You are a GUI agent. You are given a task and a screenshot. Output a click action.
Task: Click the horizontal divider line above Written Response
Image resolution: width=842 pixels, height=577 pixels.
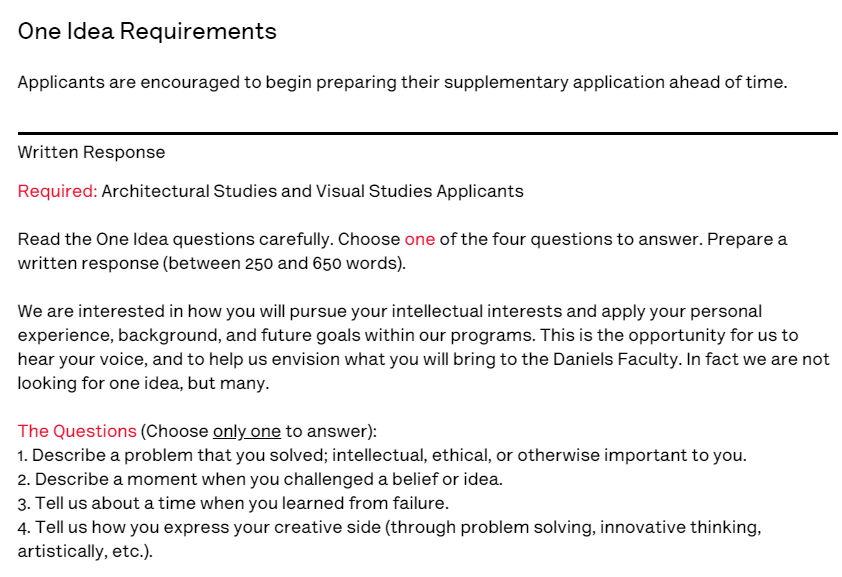coord(427,133)
